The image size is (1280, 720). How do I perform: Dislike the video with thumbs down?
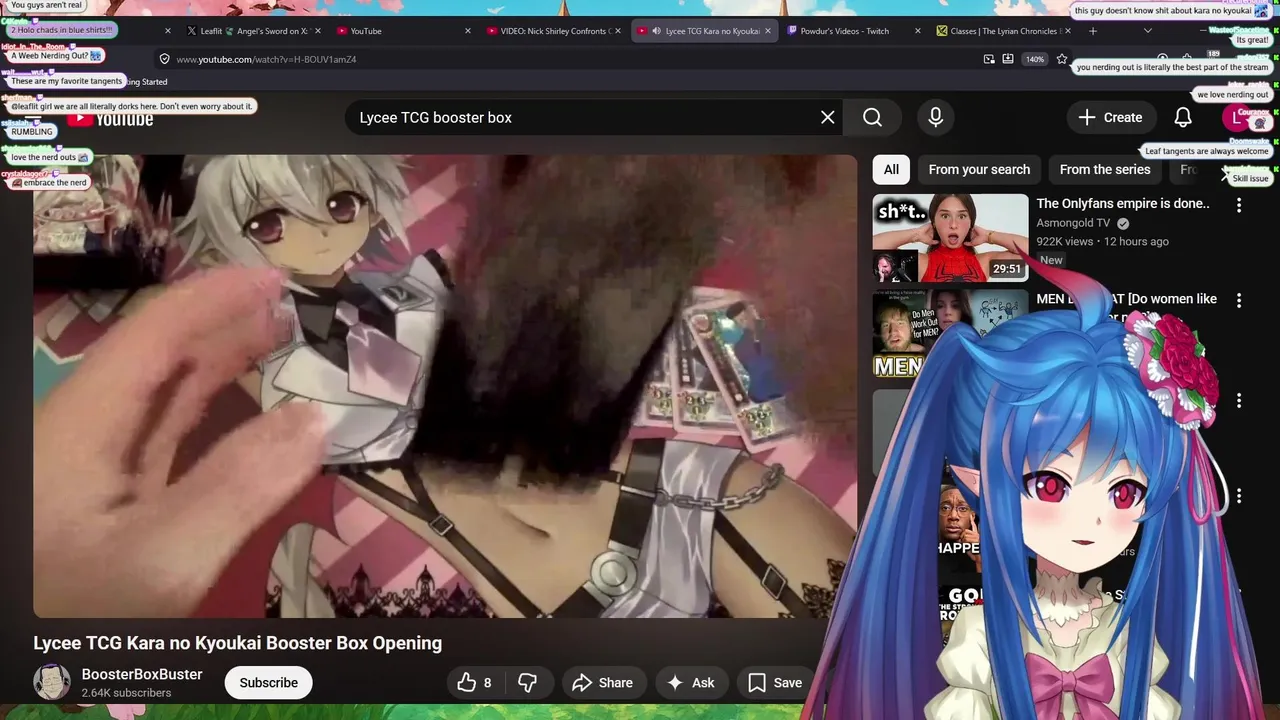click(x=527, y=683)
